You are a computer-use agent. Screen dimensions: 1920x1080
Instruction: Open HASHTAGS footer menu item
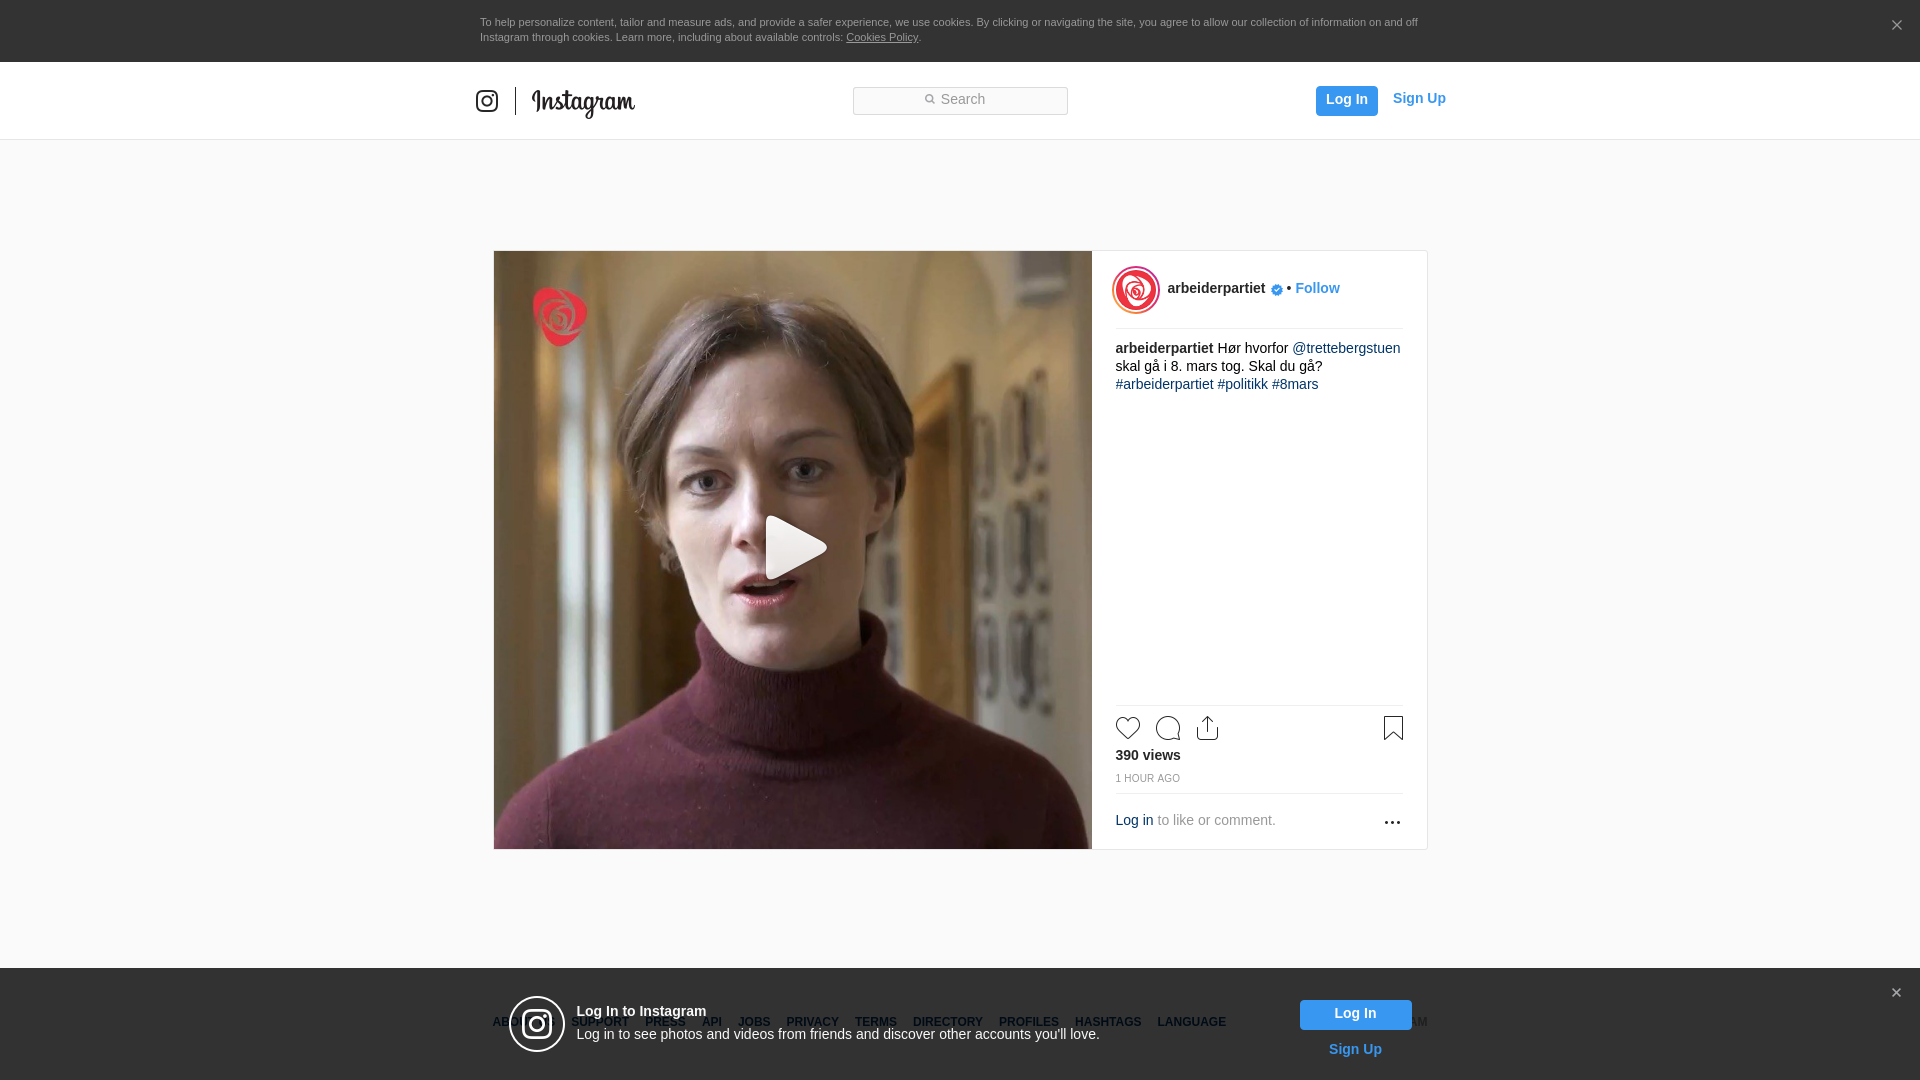click(1108, 1022)
